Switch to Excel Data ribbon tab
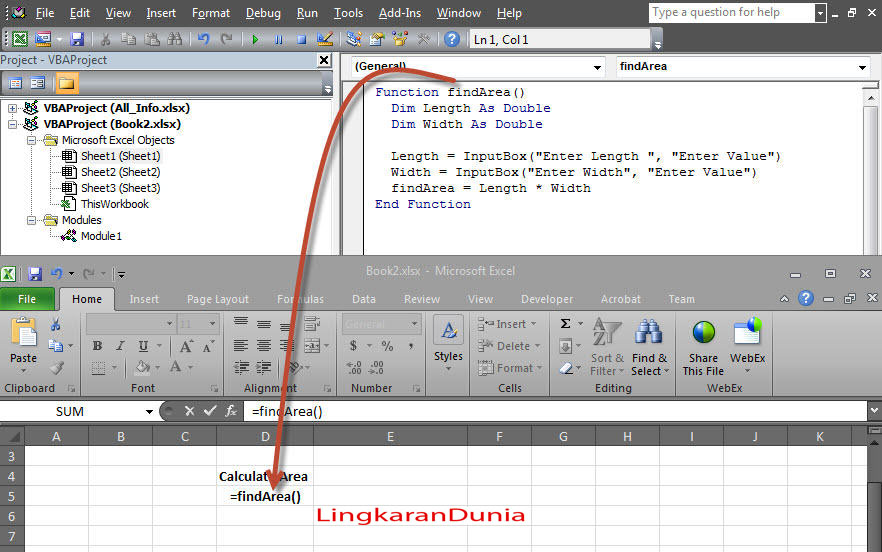The height and width of the screenshot is (552, 882). tap(364, 299)
